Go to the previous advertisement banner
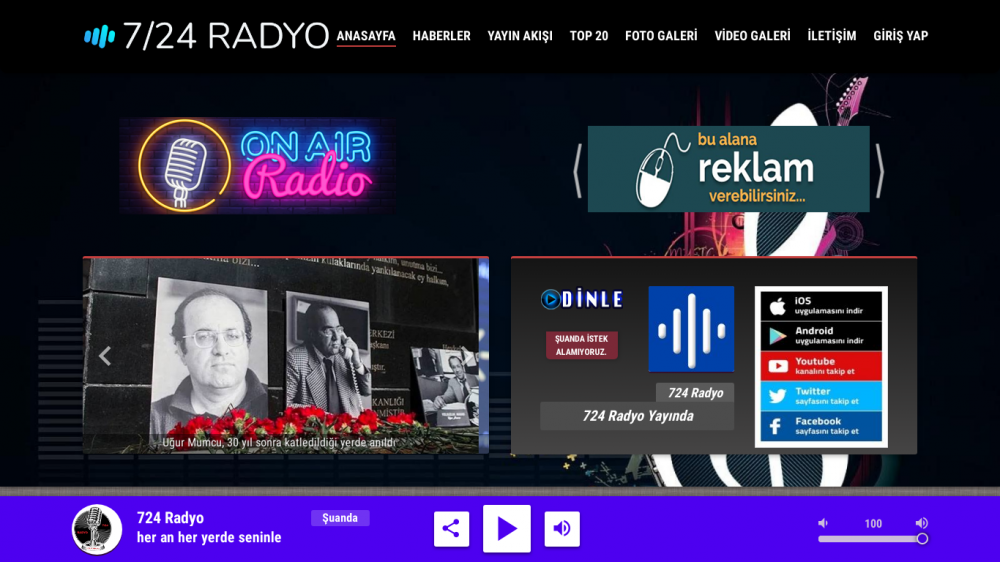Image resolution: width=1000 pixels, height=562 pixels. click(577, 170)
